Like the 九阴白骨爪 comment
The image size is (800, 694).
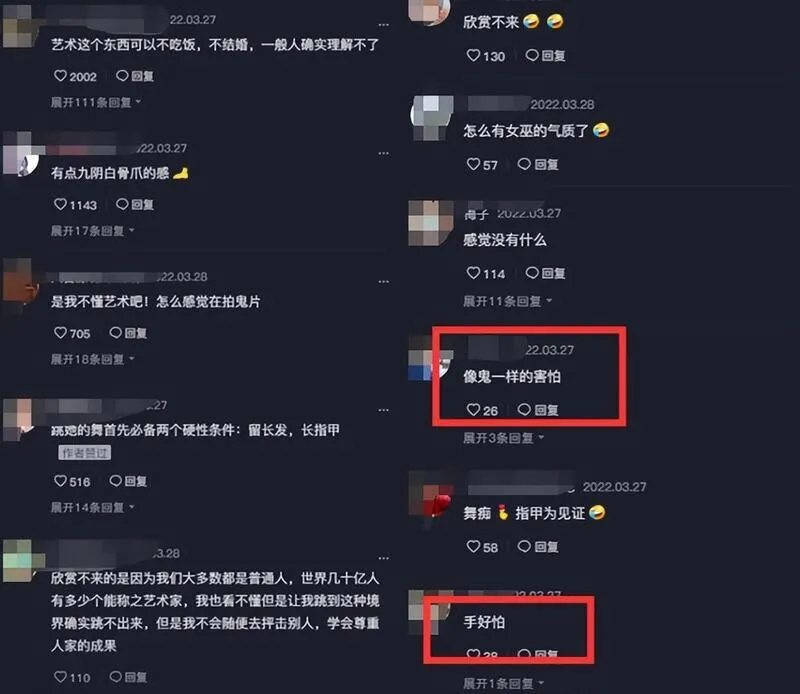tap(60, 205)
